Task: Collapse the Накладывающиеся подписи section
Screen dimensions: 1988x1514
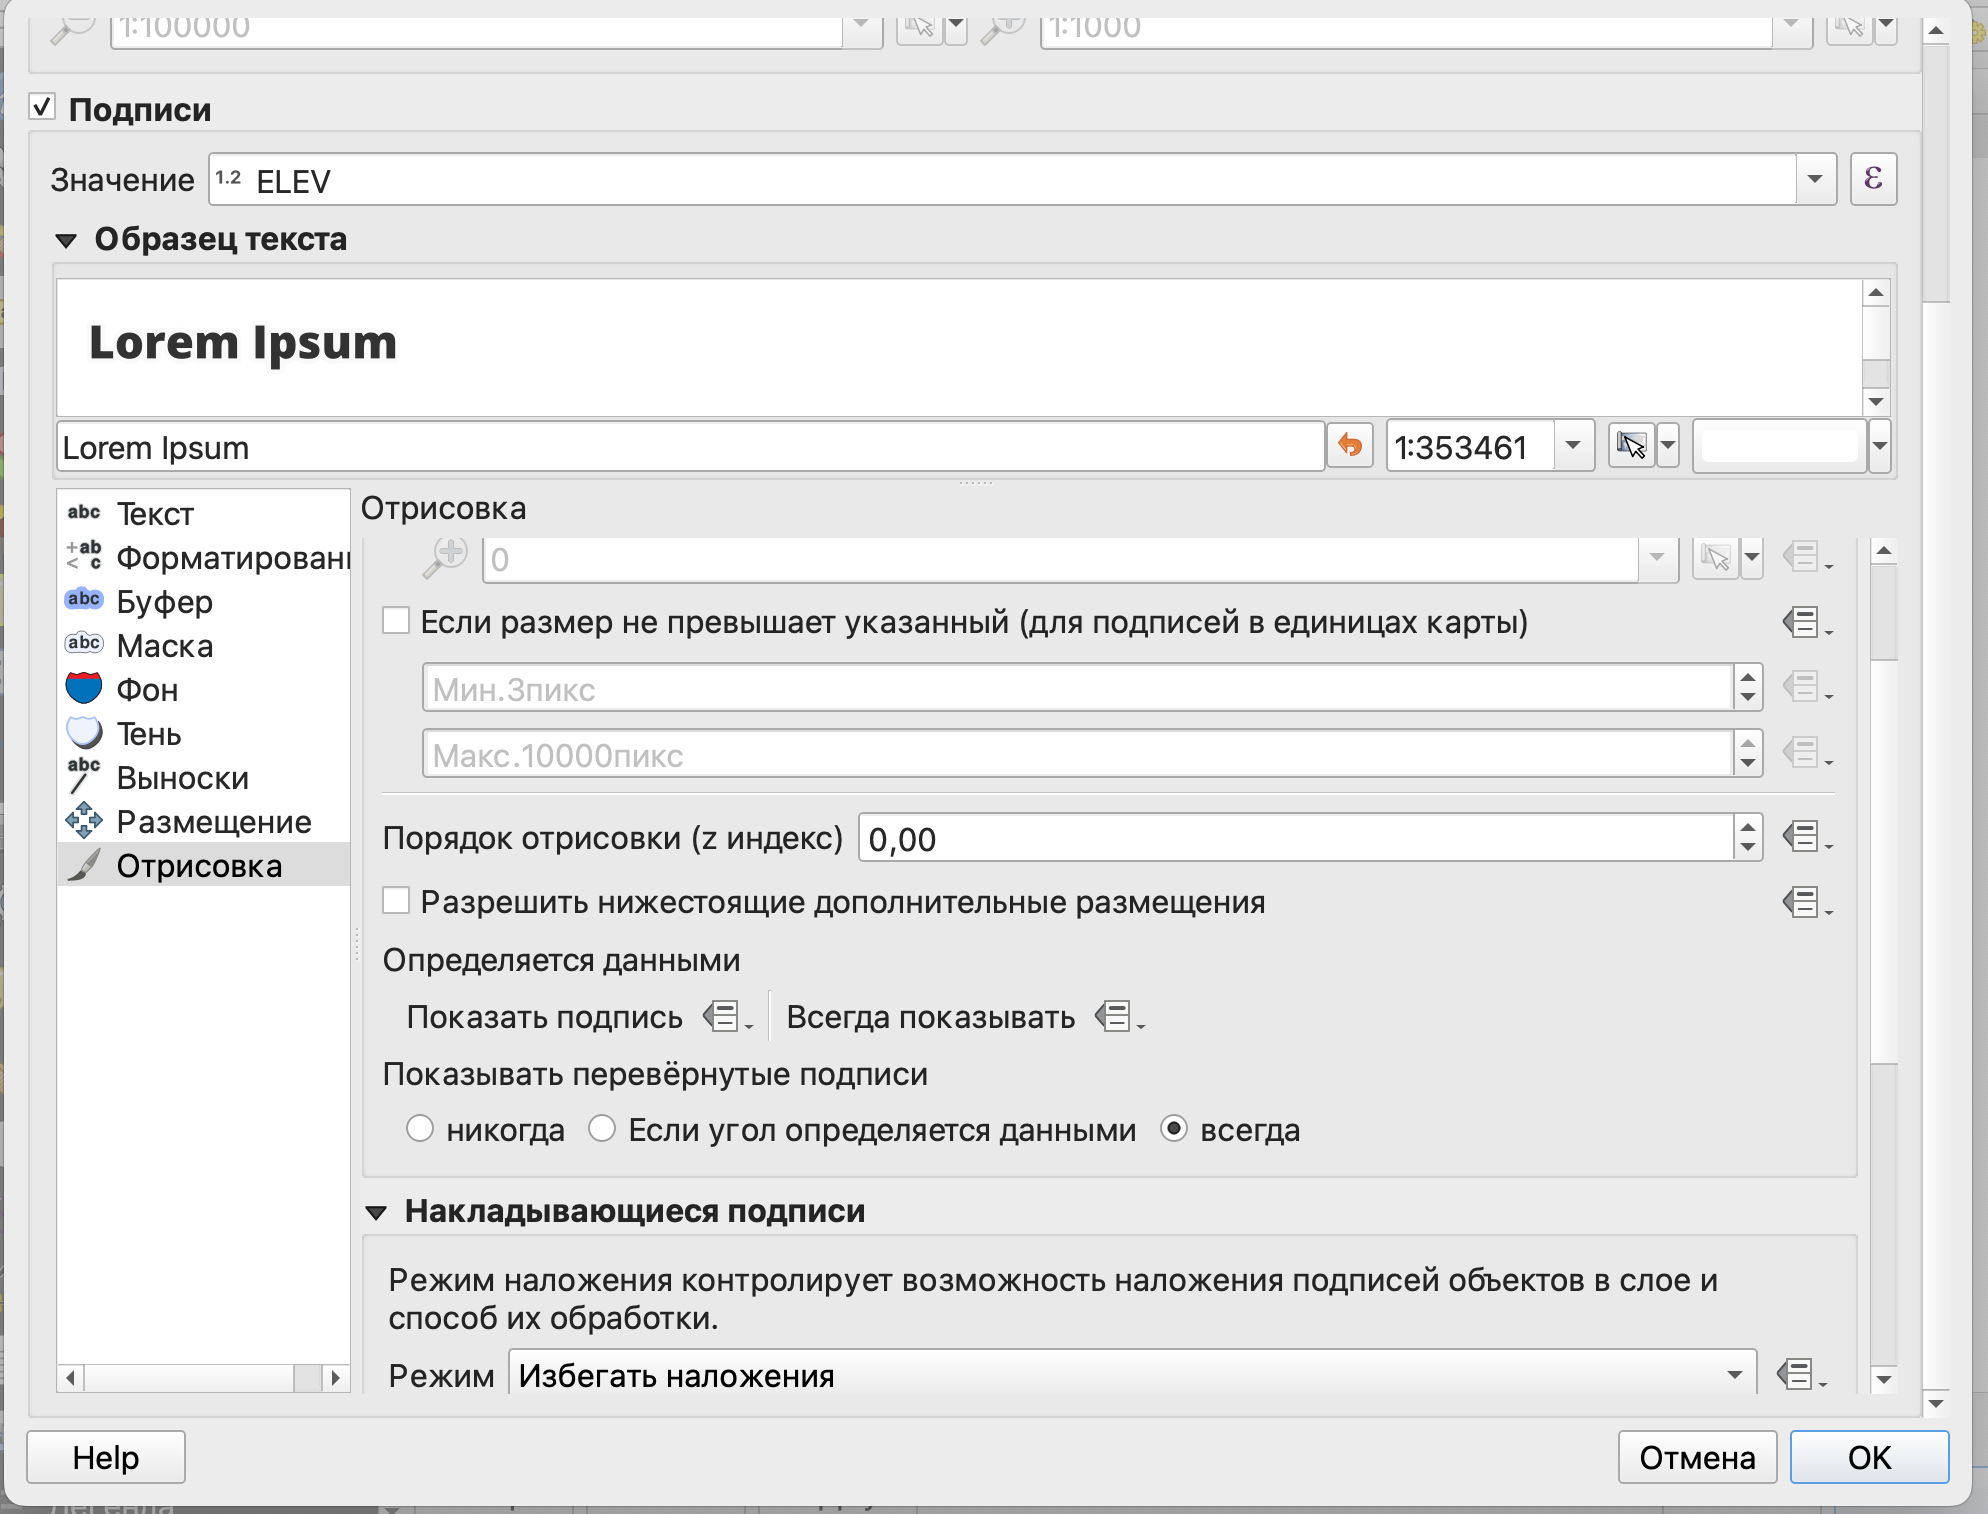Action: [x=377, y=1212]
